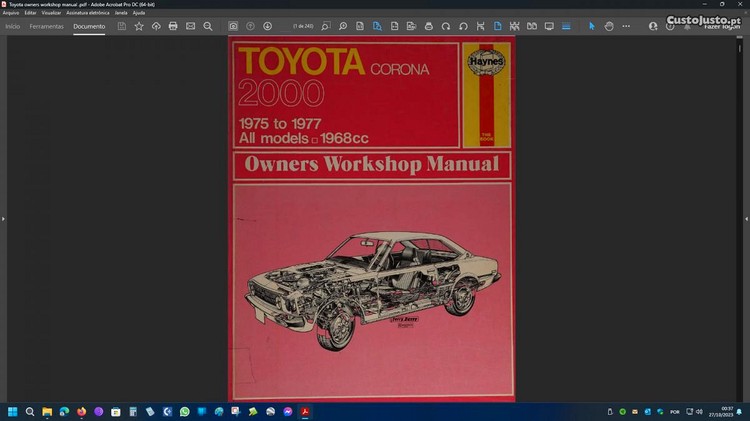750x421 pixels.
Task: Click the upload to cloud icon
Action: point(156,26)
